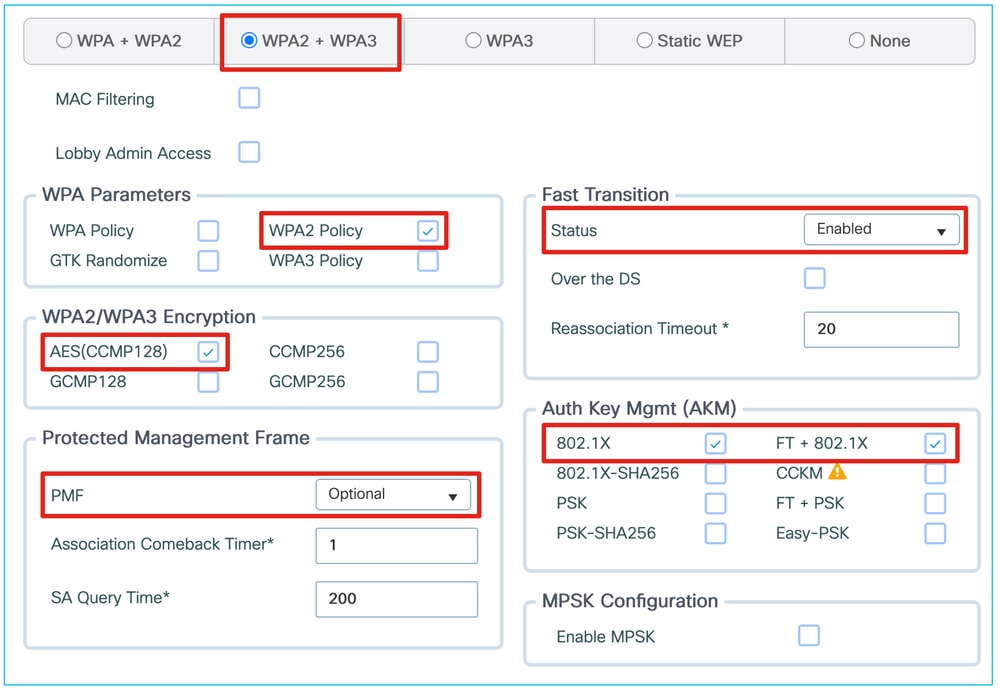Uncheck the AES(CCMP128) encryption checkbox
Screen dimensions: 999x690
pos(208,352)
